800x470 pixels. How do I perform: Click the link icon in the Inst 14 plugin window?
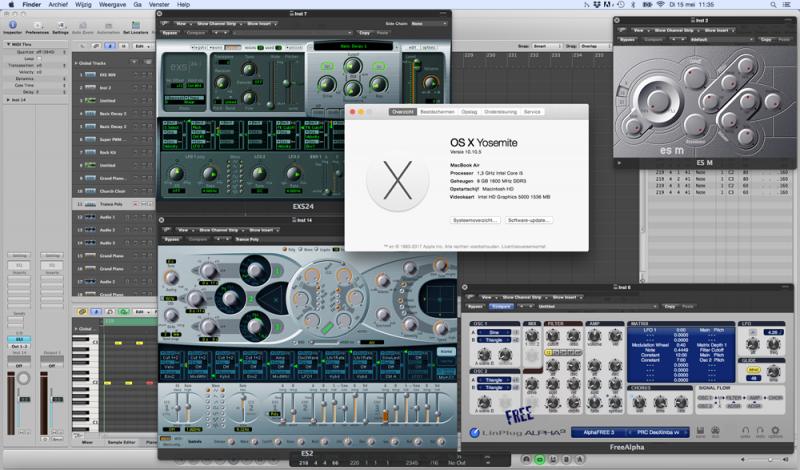[166, 230]
